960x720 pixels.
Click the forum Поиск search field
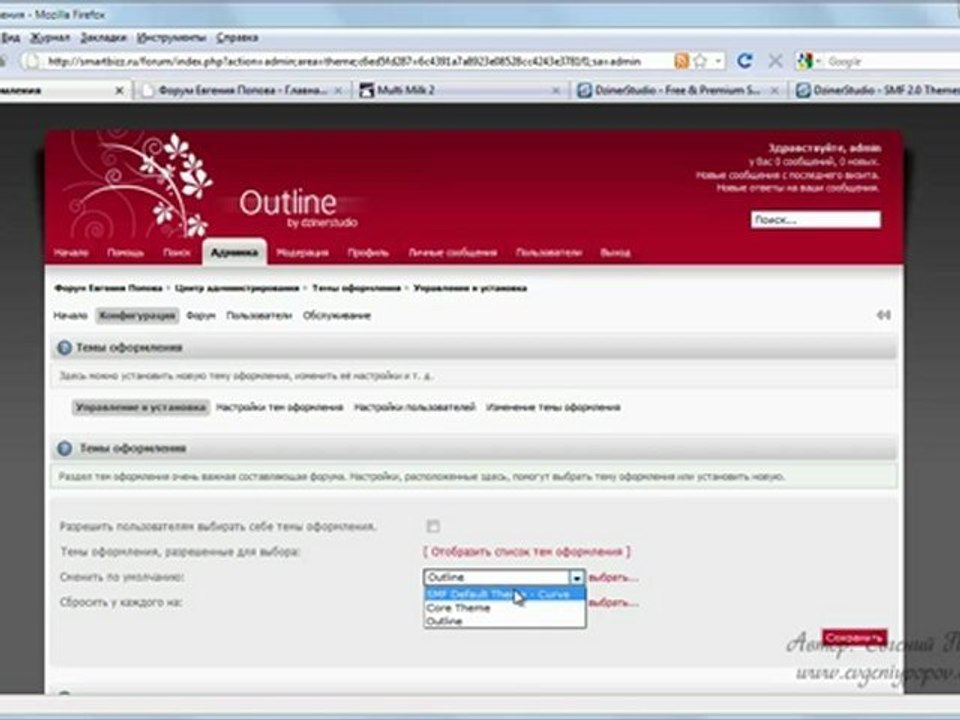pos(816,219)
